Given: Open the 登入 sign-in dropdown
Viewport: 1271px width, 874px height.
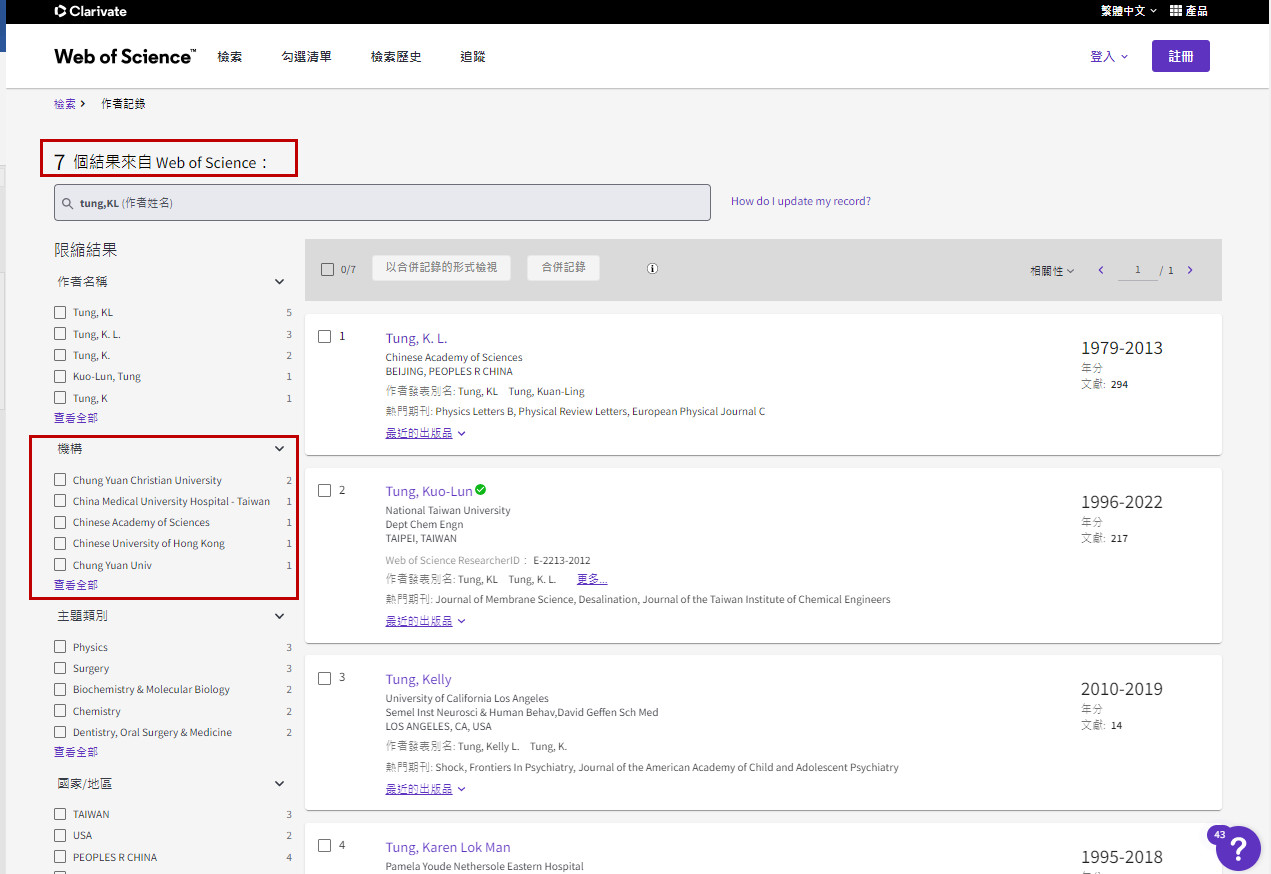Looking at the screenshot, I should pos(1109,57).
